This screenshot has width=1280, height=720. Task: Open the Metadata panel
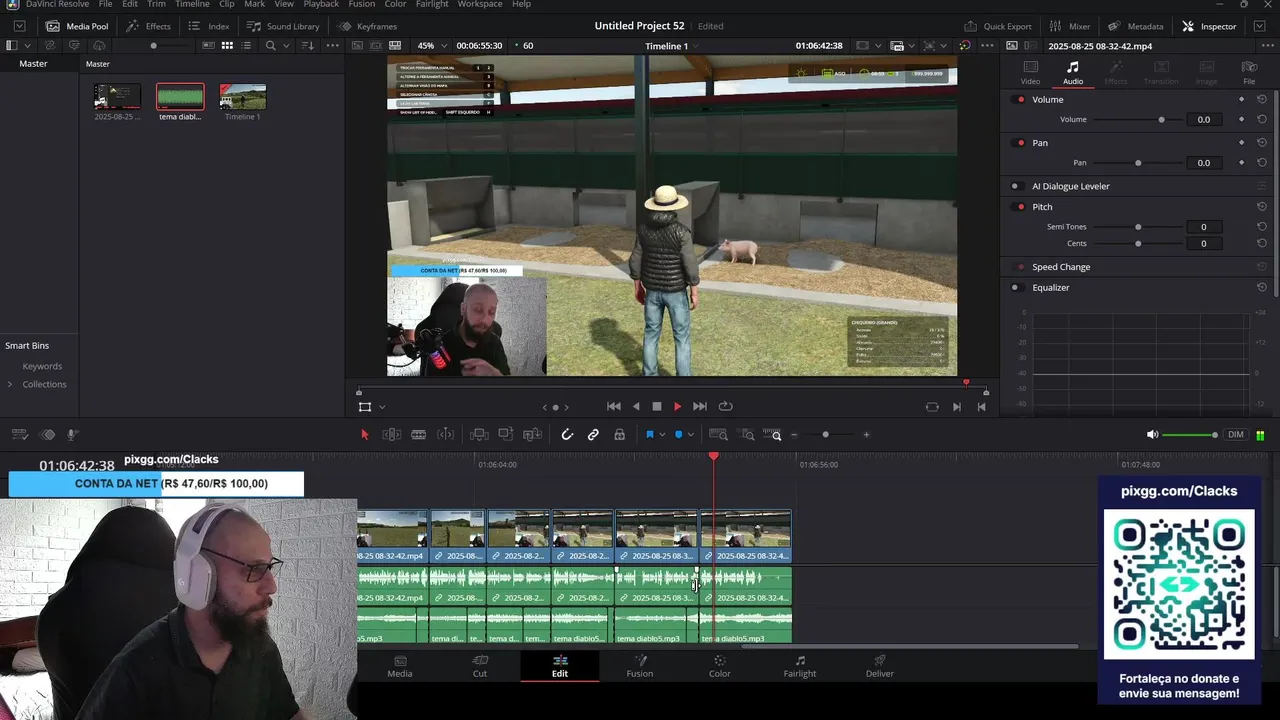coord(1136,26)
